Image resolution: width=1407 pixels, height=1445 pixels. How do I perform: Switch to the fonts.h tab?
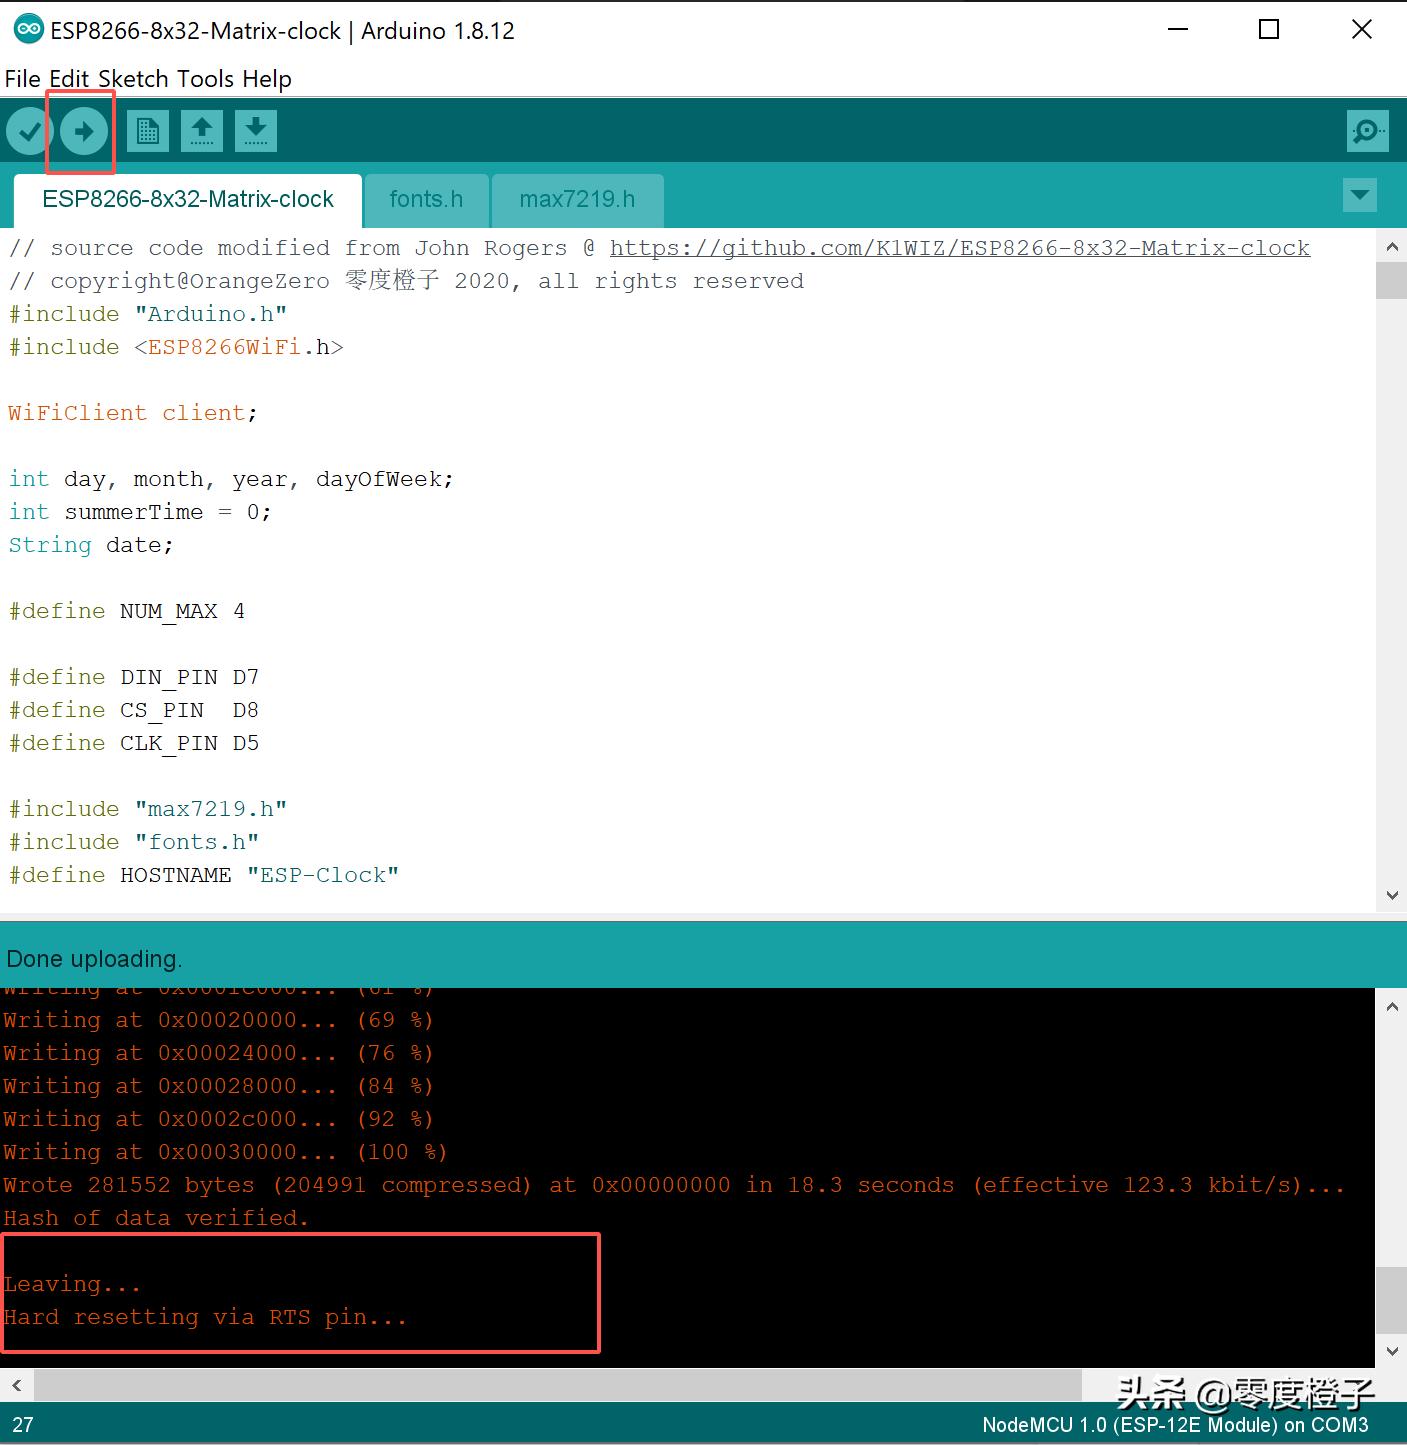[x=426, y=199]
